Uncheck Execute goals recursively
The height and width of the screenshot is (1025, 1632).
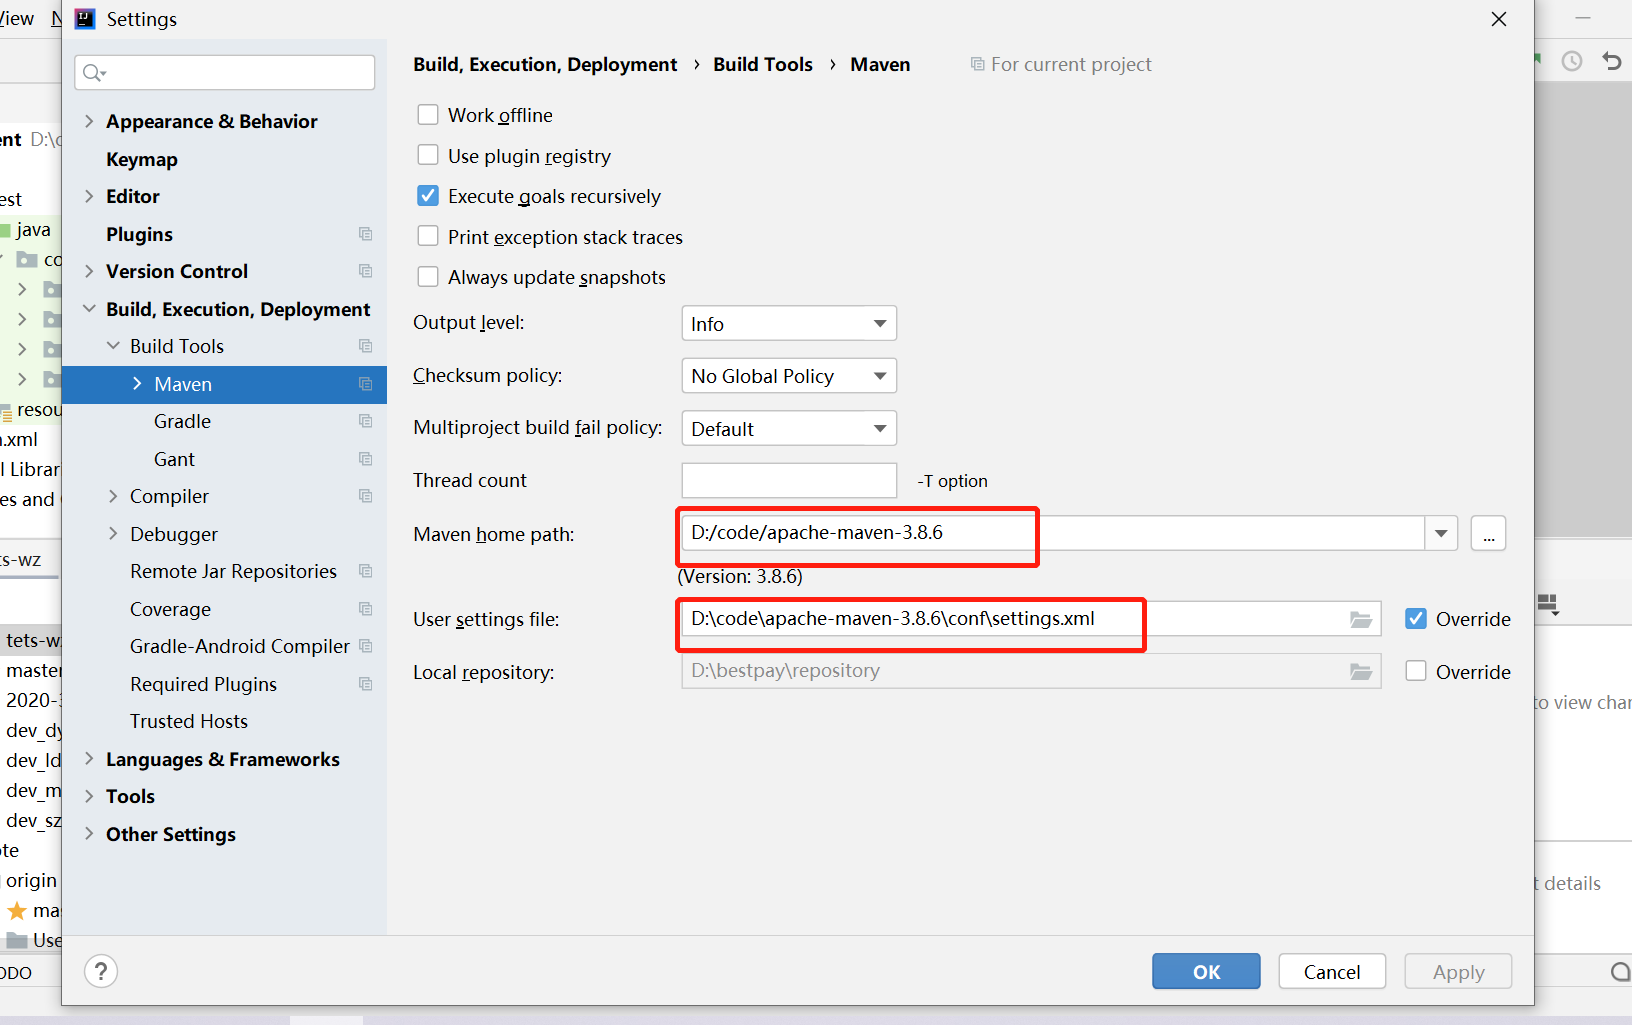428,196
